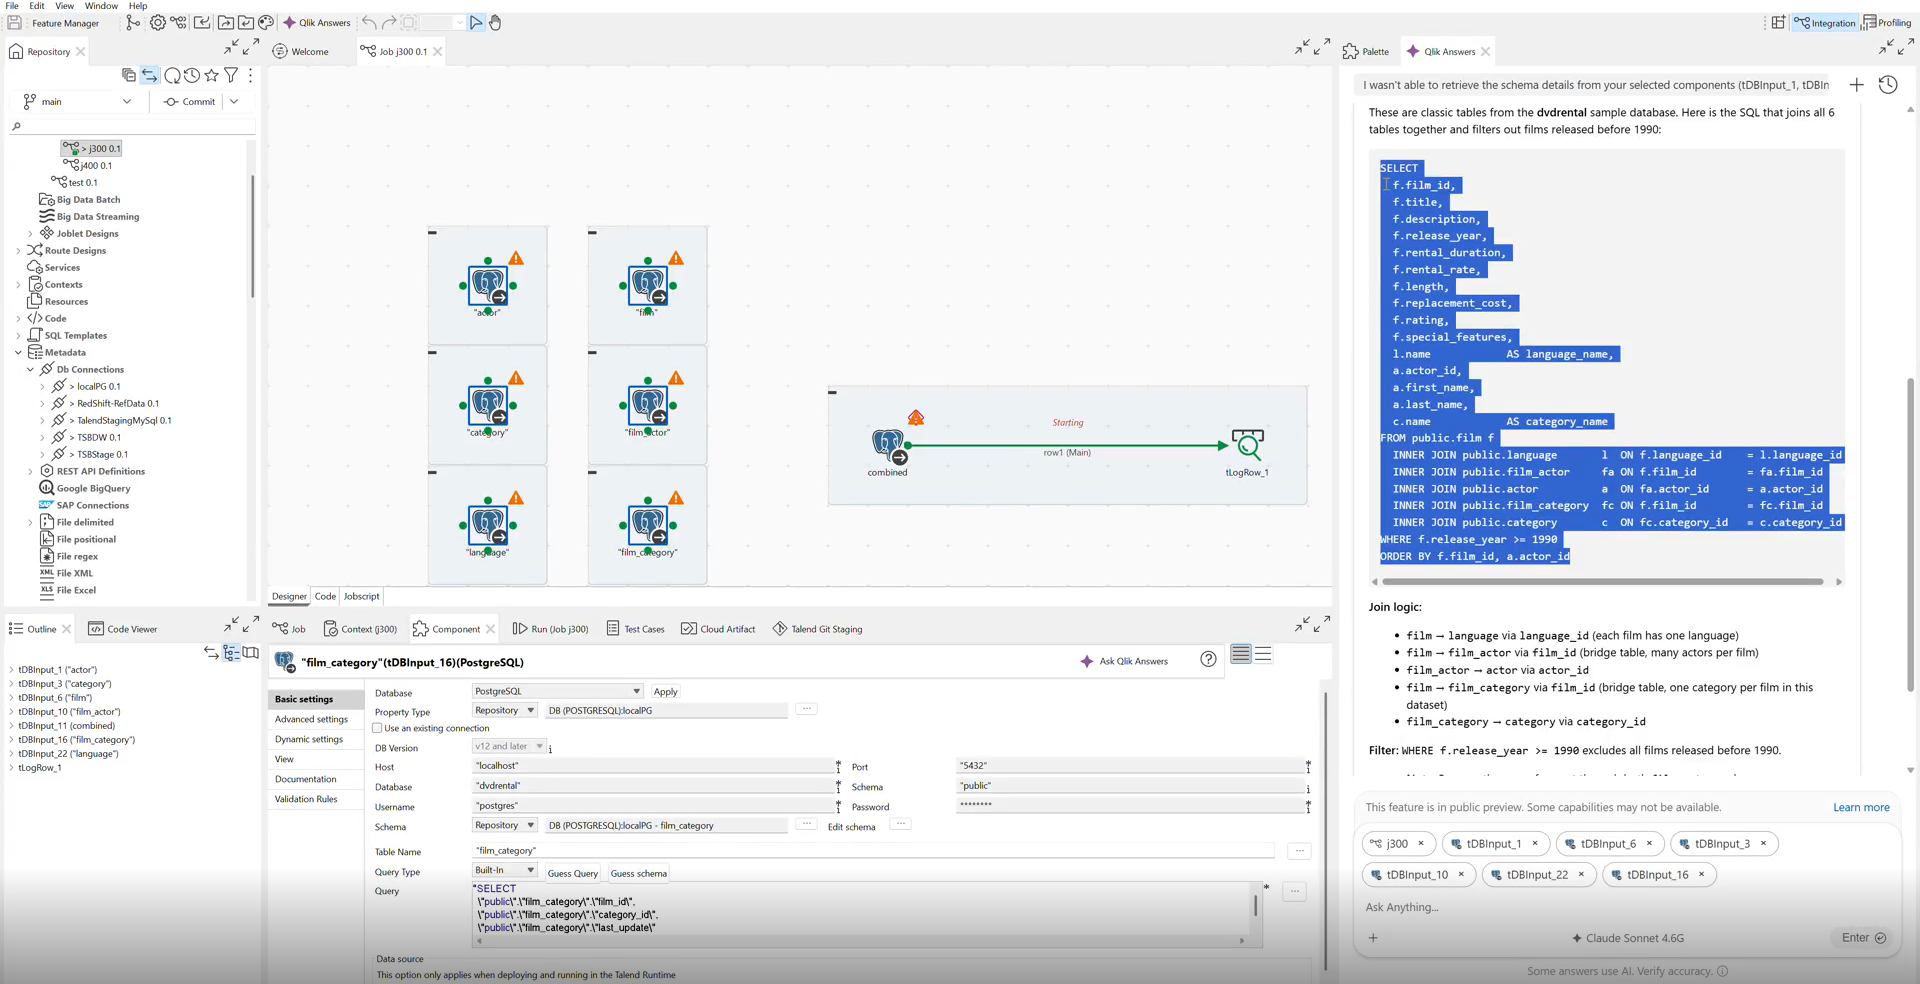
Task: Click the Undo arrow in the toolbar
Action: (369, 22)
